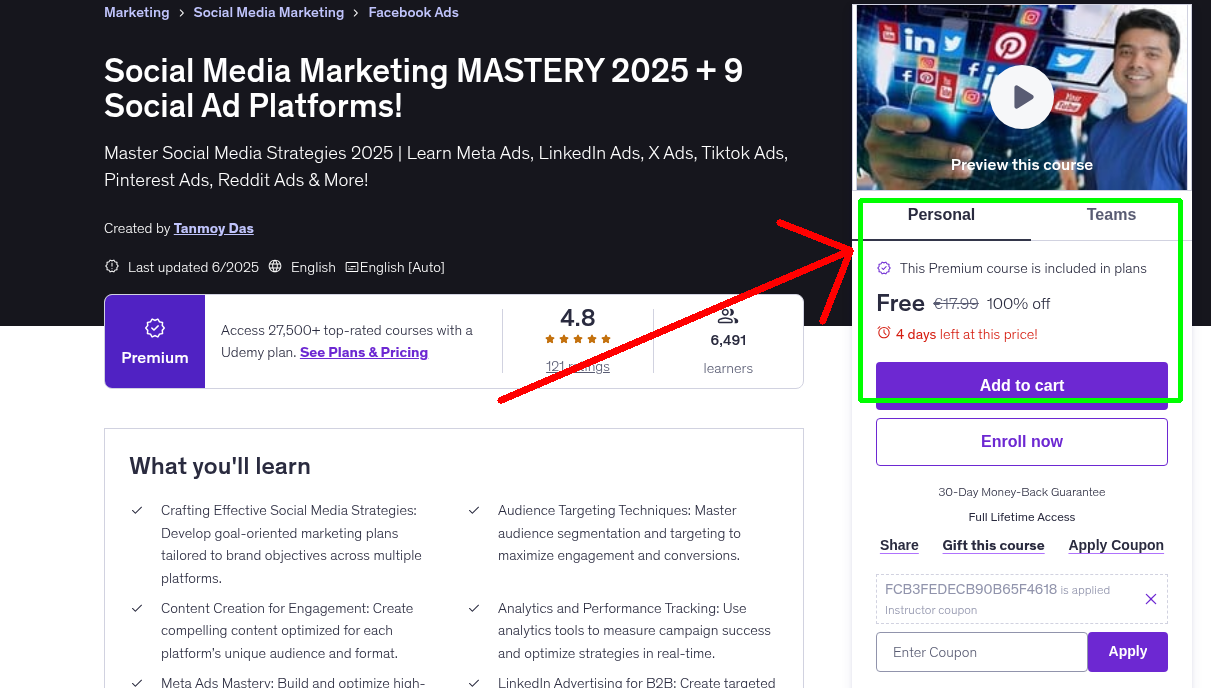
Task: View the 121 ratings
Action: click(x=577, y=366)
